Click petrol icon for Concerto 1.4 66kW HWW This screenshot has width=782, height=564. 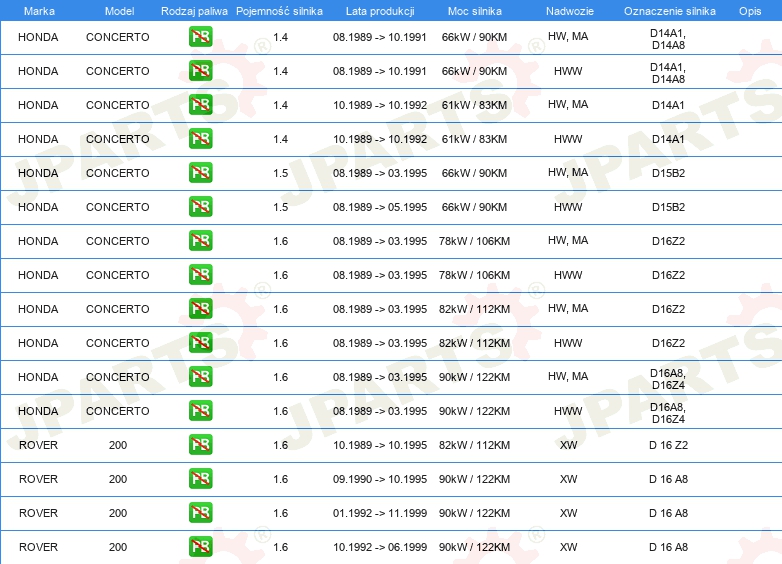click(200, 71)
